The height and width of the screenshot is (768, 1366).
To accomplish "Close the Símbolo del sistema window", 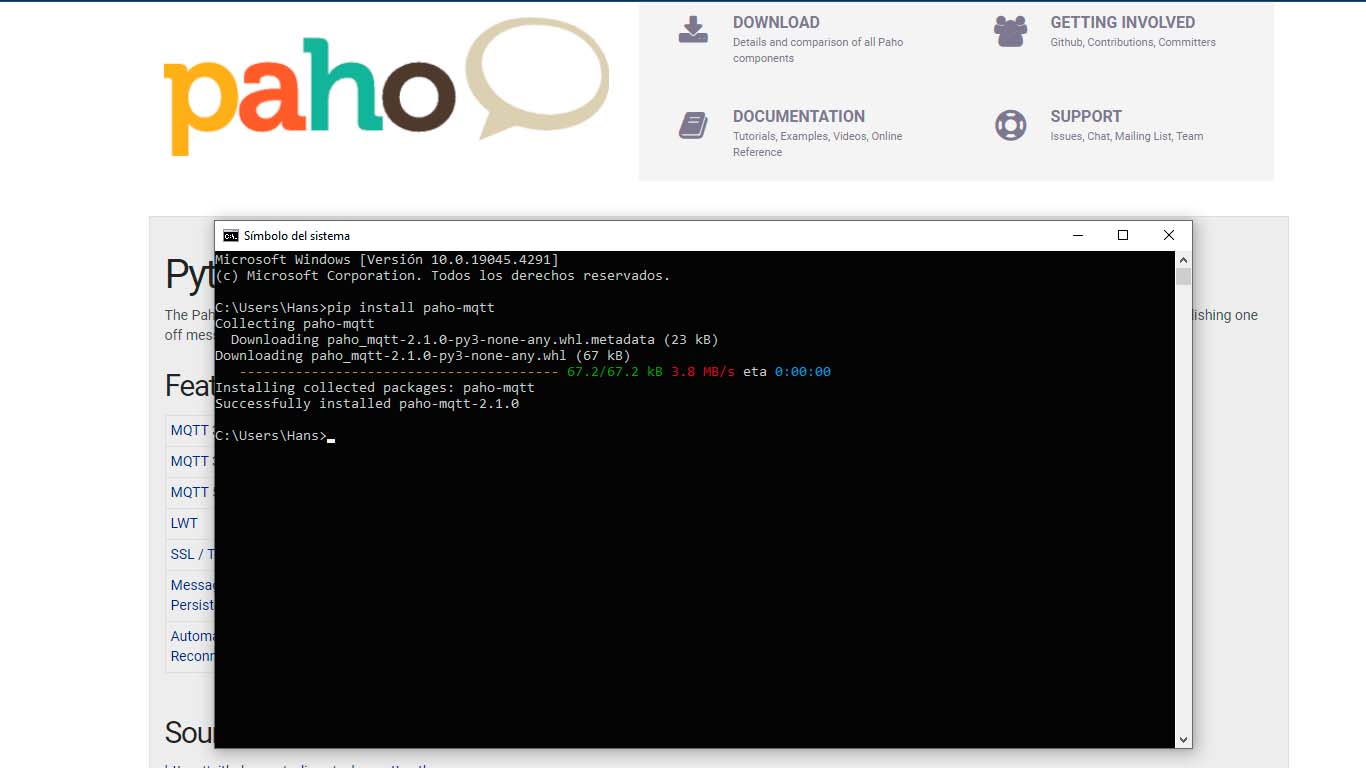I will coord(1169,235).
